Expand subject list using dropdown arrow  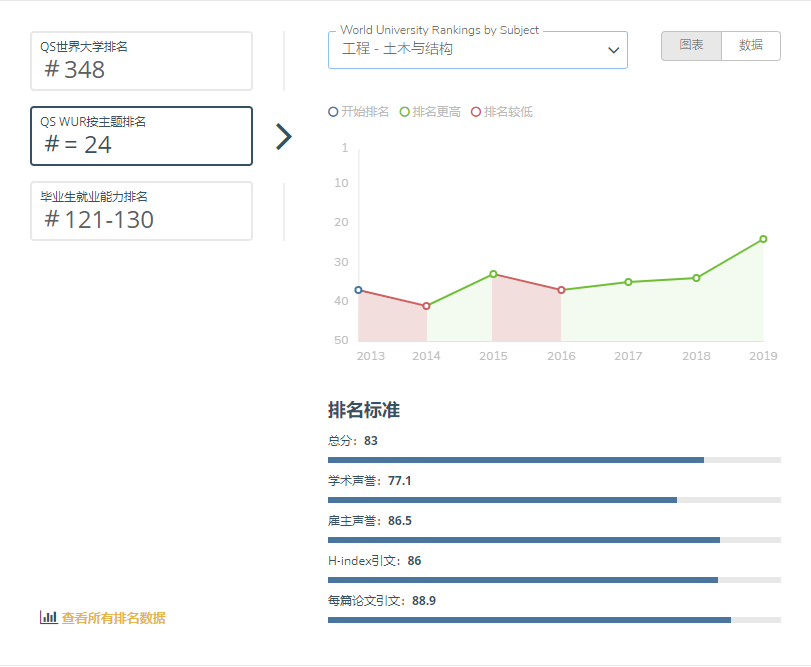pyautogui.click(x=613, y=50)
